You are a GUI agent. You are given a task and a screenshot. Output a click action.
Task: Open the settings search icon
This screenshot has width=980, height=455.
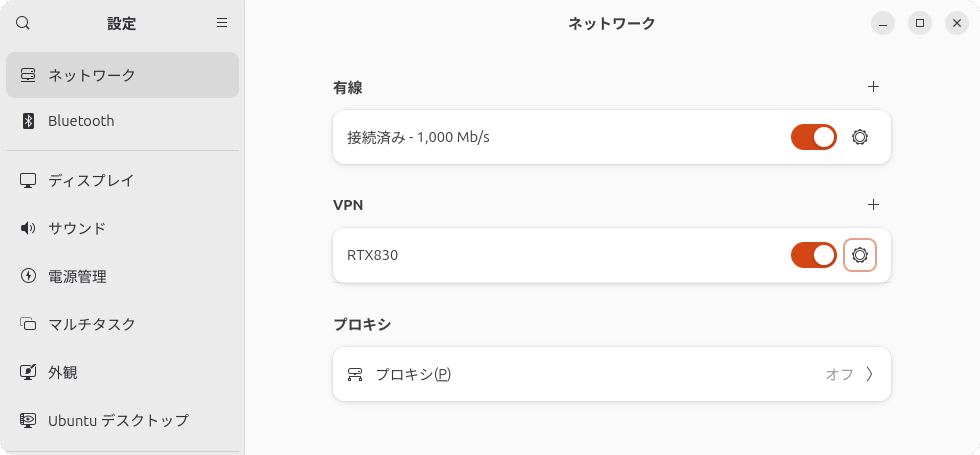click(22, 23)
